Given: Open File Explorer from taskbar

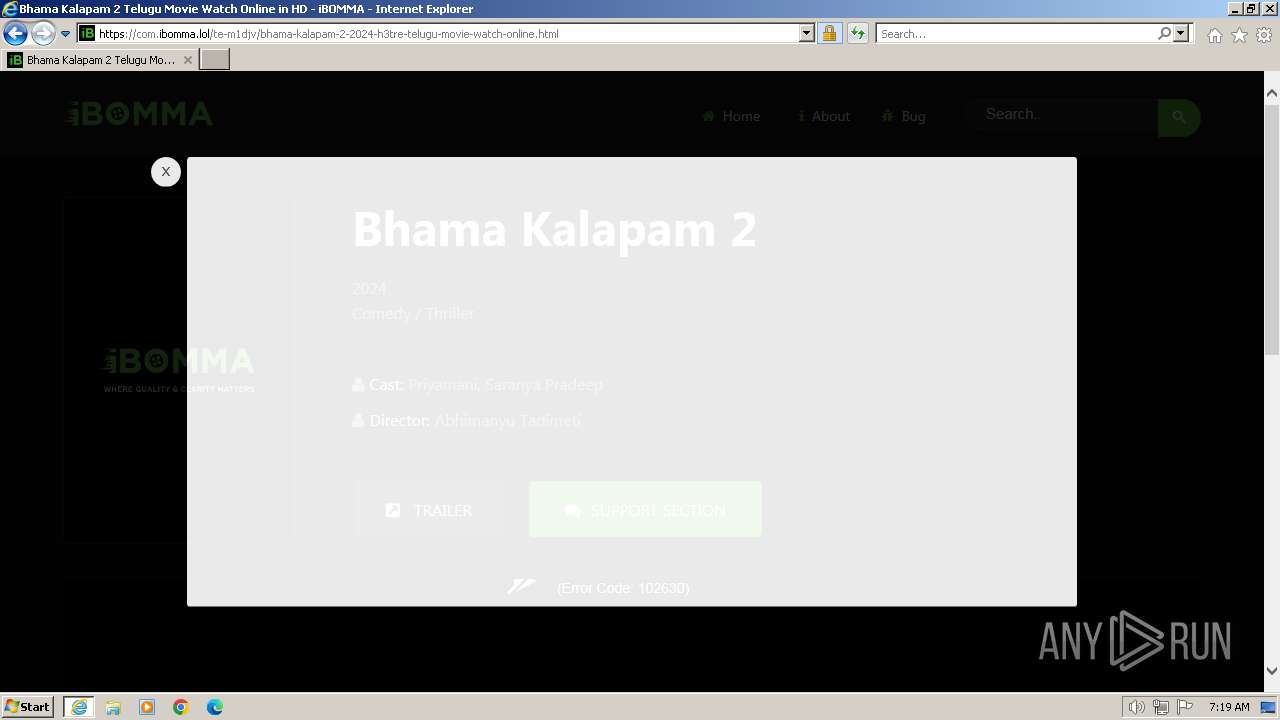Looking at the screenshot, I should [x=113, y=707].
